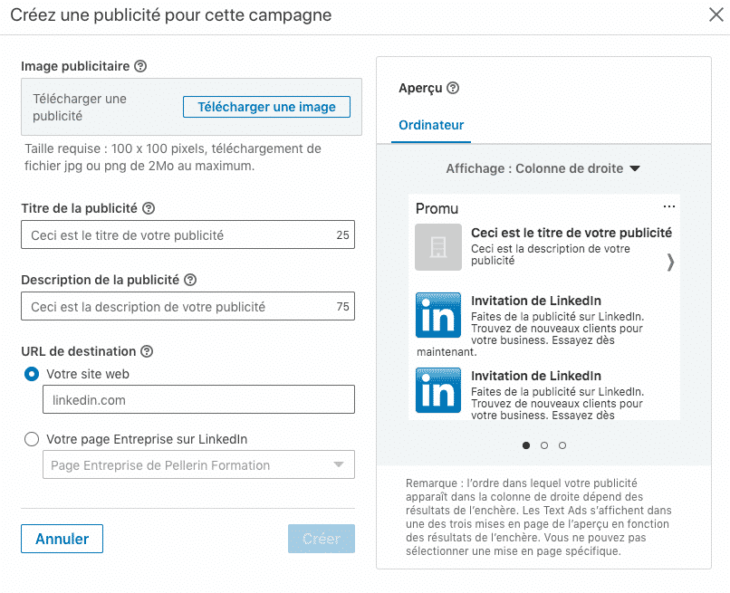Switch to the Ordinateur preview tab
Viewport: 730px width, 593px height.
click(x=431, y=125)
